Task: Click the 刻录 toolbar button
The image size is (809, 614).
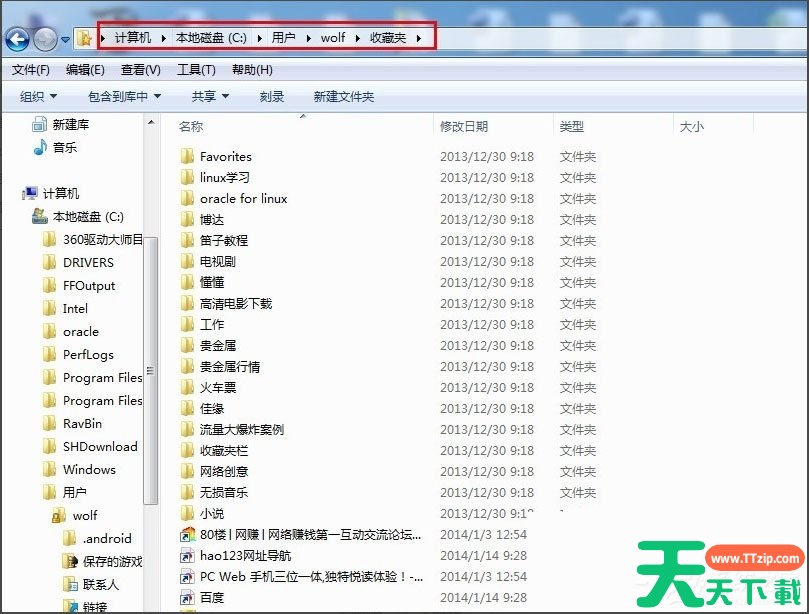Action: point(272,96)
